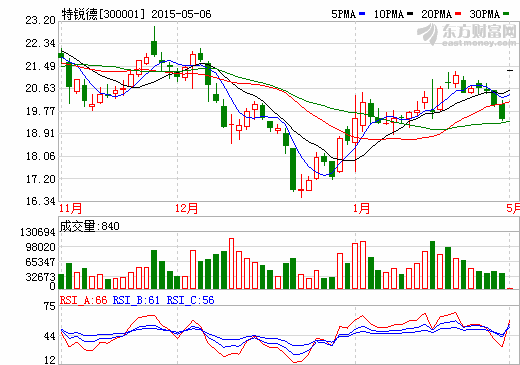This screenshot has width=520, height=365.
Task: Click the 65347 volume axis label
Action: (40, 262)
